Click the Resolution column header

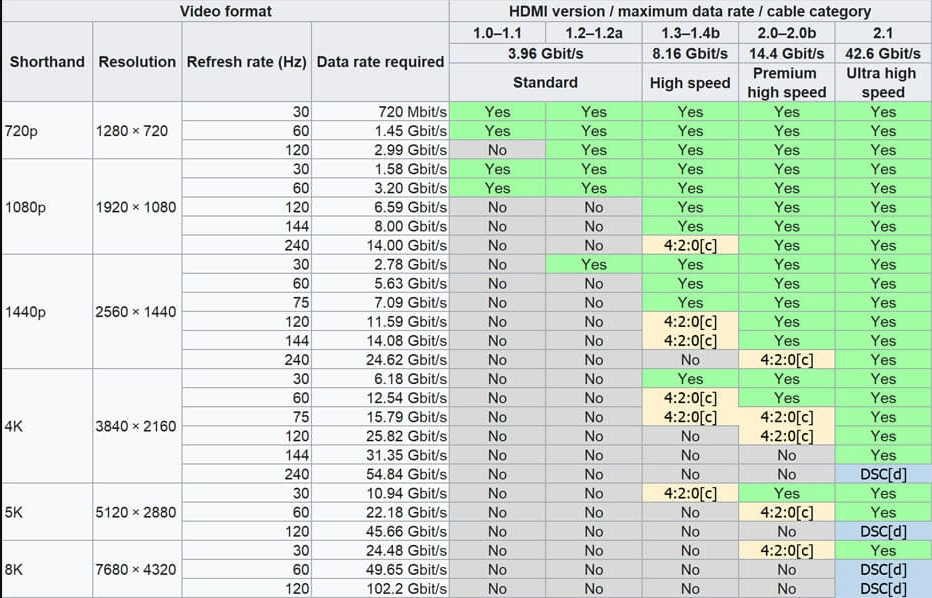[137, 62]
